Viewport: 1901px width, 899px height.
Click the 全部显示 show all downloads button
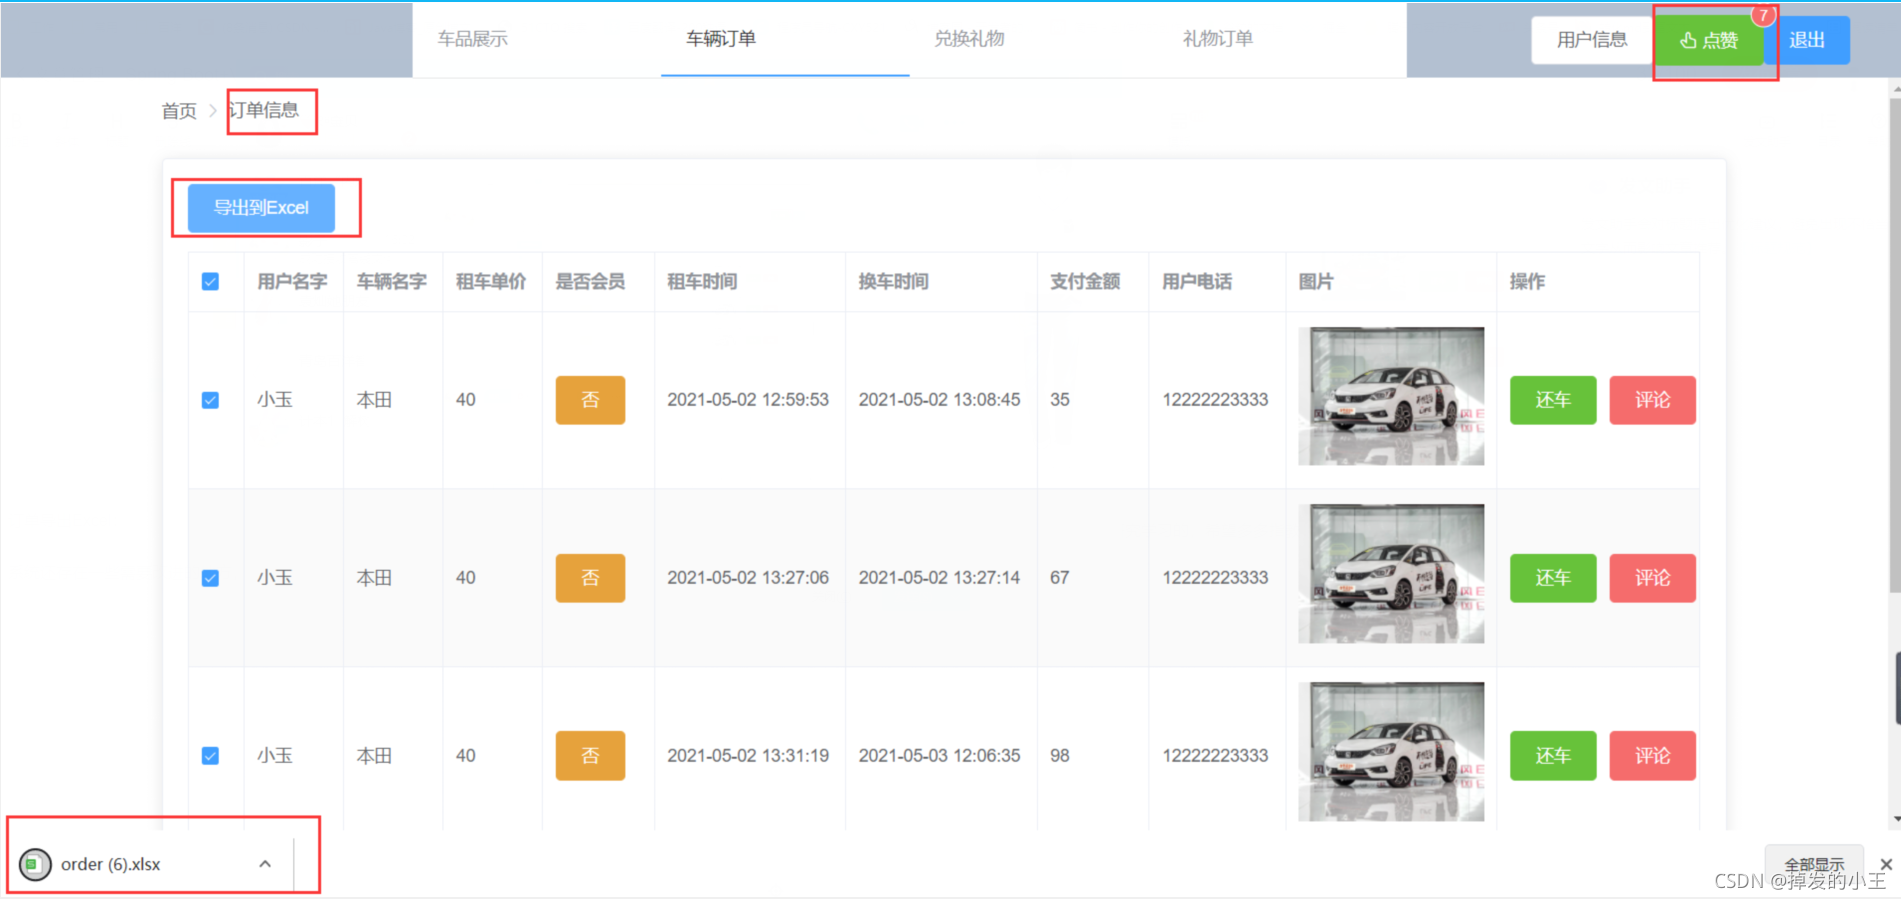(1814, 864)
